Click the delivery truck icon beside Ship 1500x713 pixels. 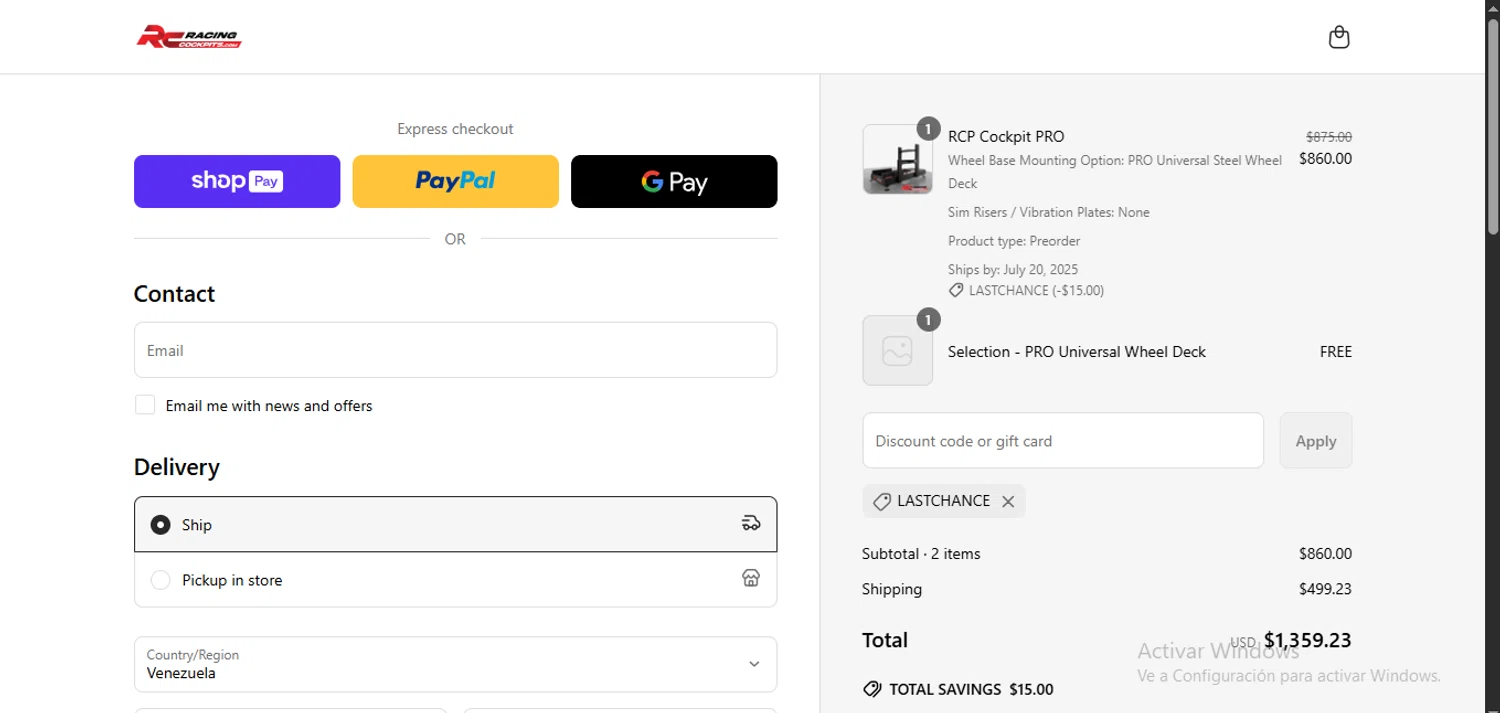[751, 523]
